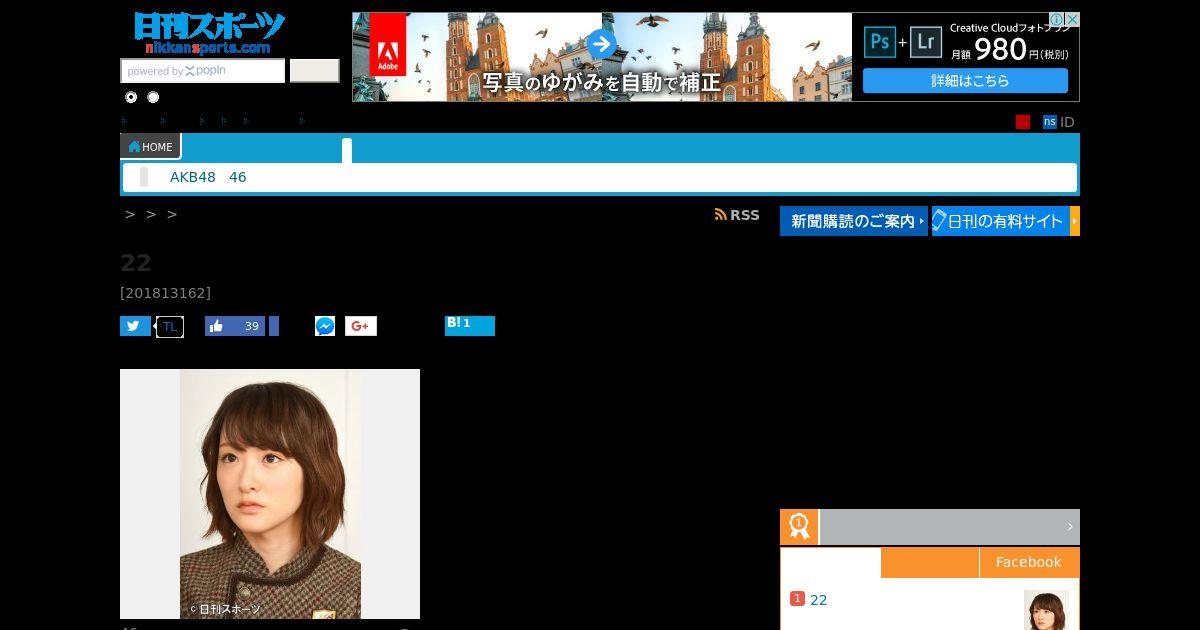
Task: Select the middle orange ranking tab
Action: pyautogui.click(x=930, y=562)
